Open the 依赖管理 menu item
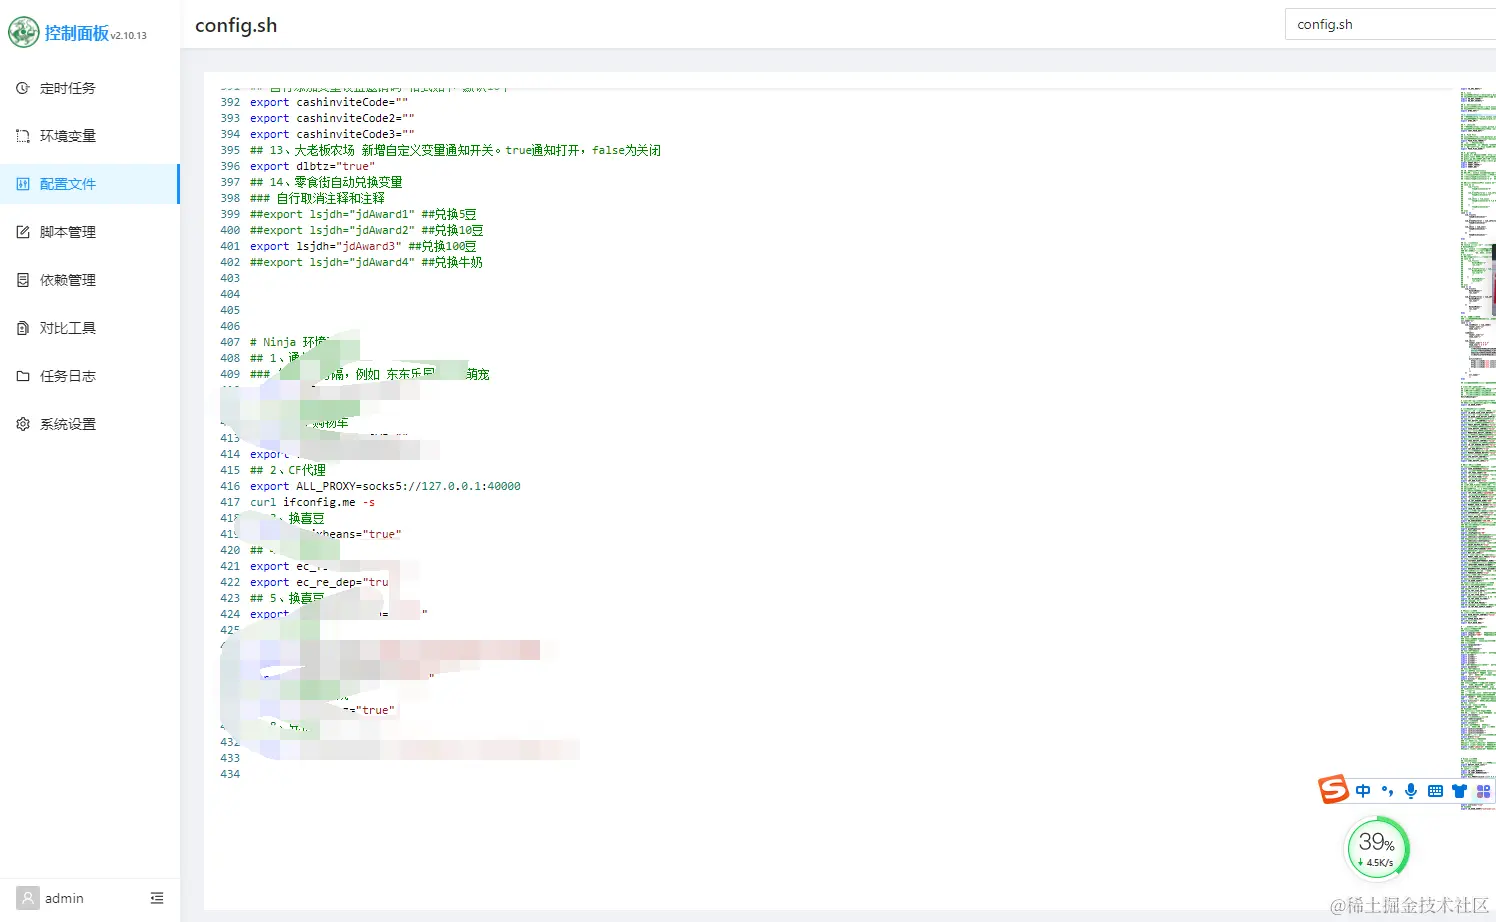 pos(90,280)
